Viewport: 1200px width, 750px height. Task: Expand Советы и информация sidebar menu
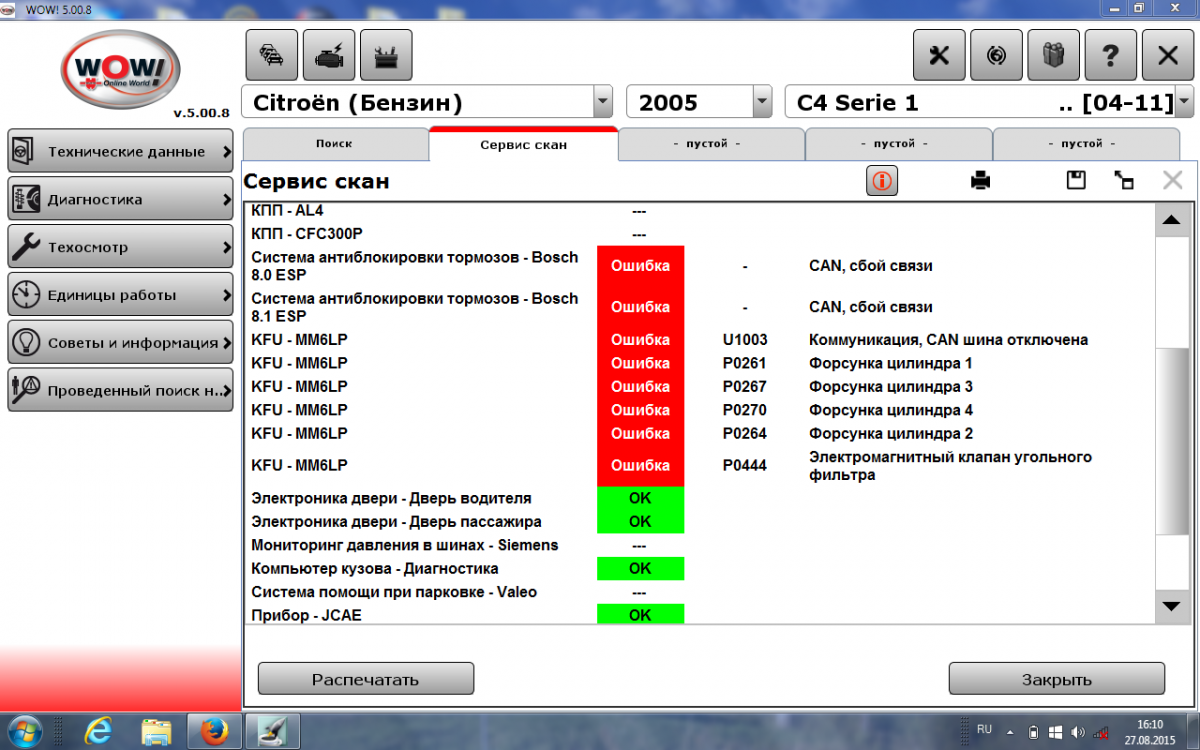tap(120, 343)
